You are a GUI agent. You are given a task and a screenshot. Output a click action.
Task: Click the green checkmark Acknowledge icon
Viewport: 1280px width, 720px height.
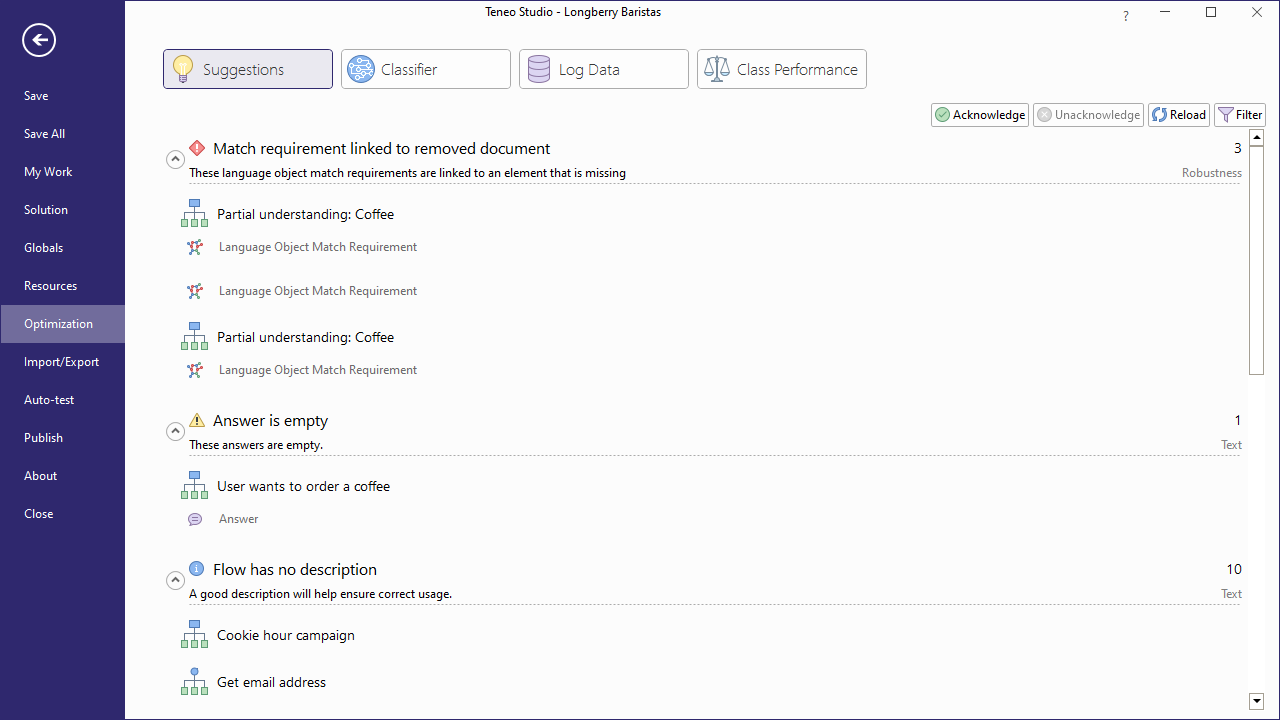pos(942,115)
